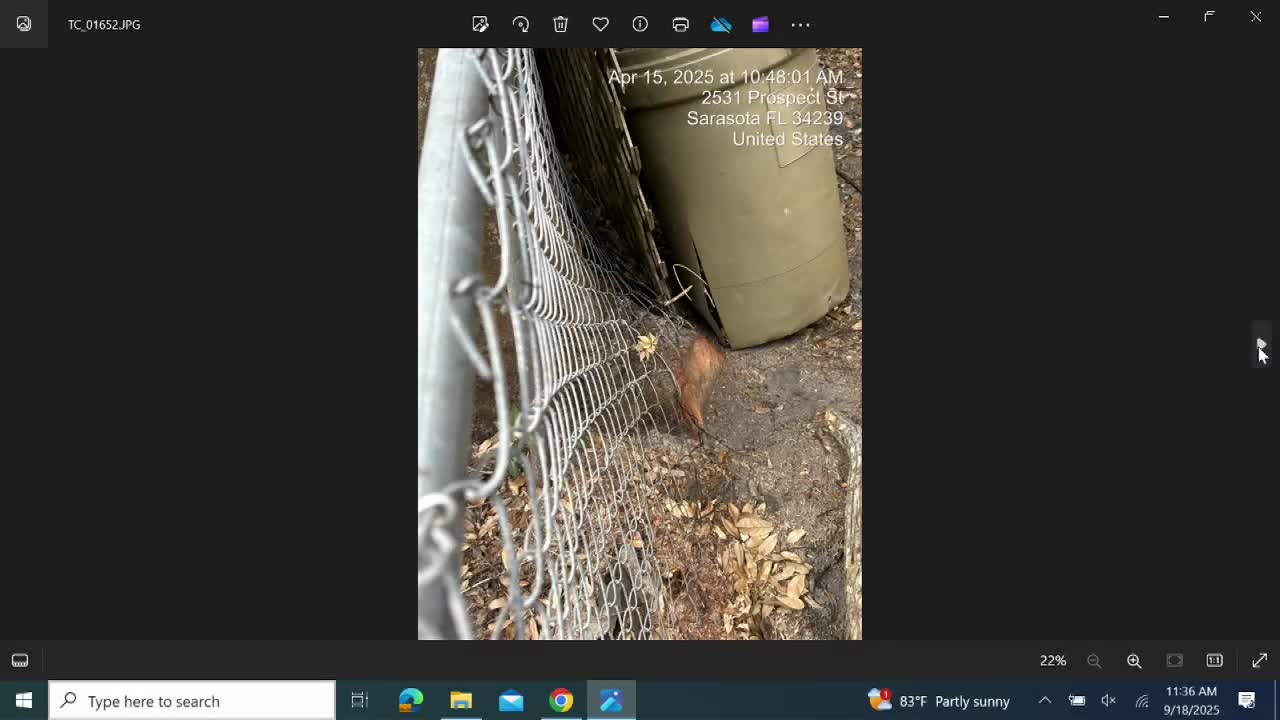Open the weather widget showing 83°F

click(x=939, y=700)
